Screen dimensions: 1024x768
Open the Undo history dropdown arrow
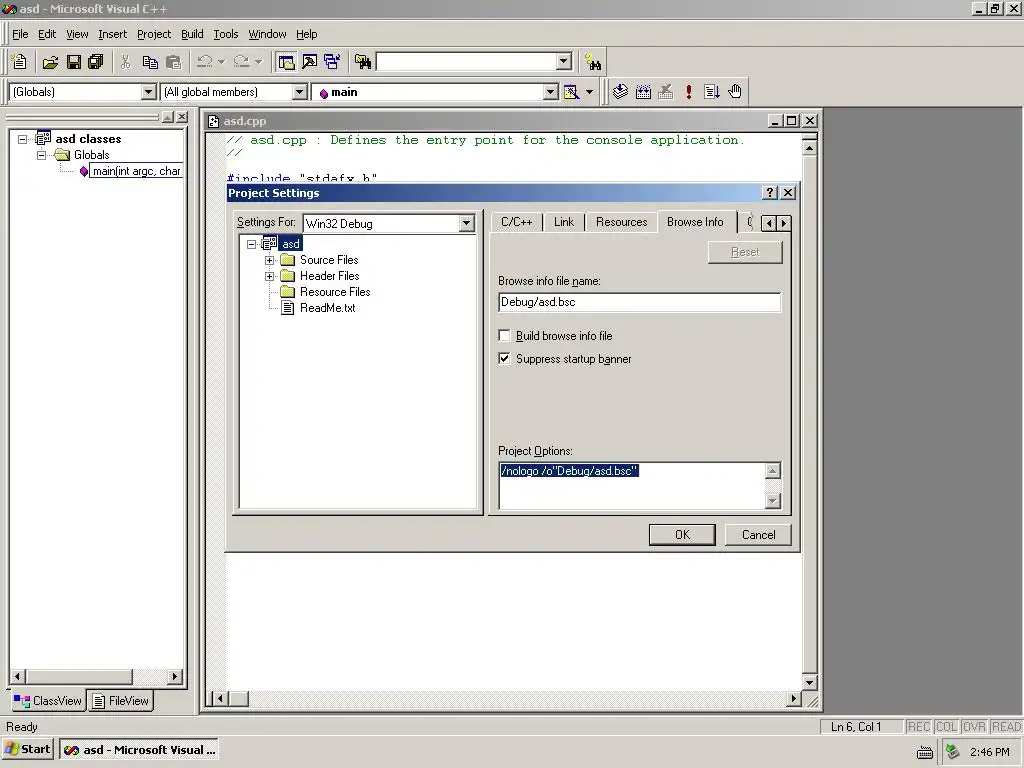tap(221, 62)
